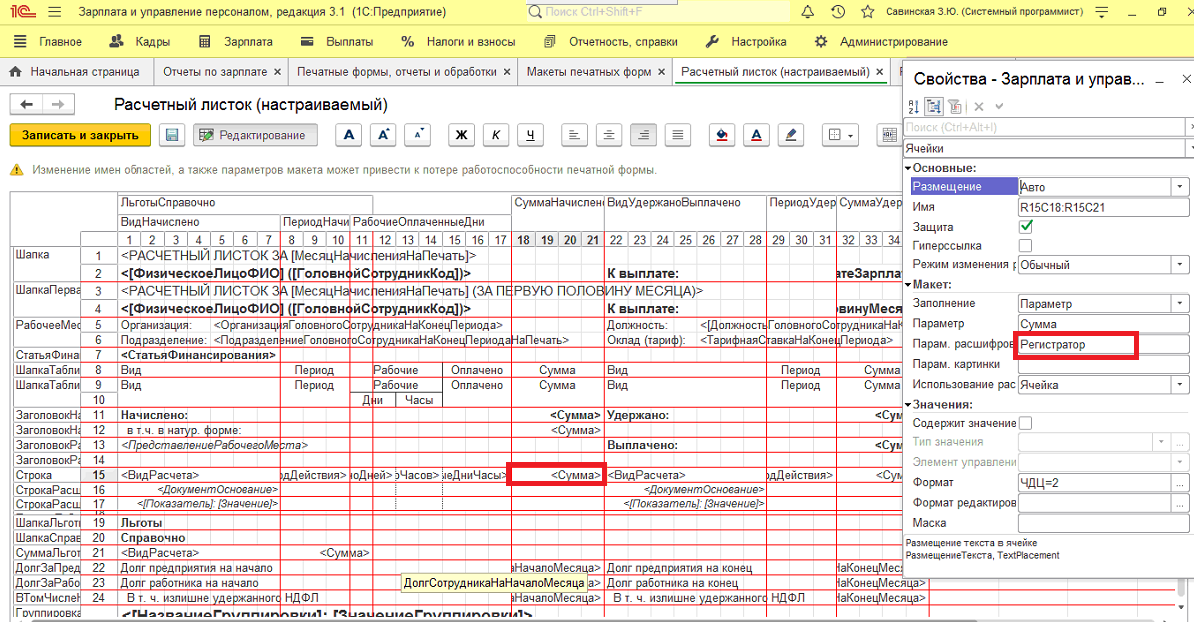Click Записать и закрыть button
Image resolution: width=1194 pixels, height=622 pixels.
pos(80,136)
